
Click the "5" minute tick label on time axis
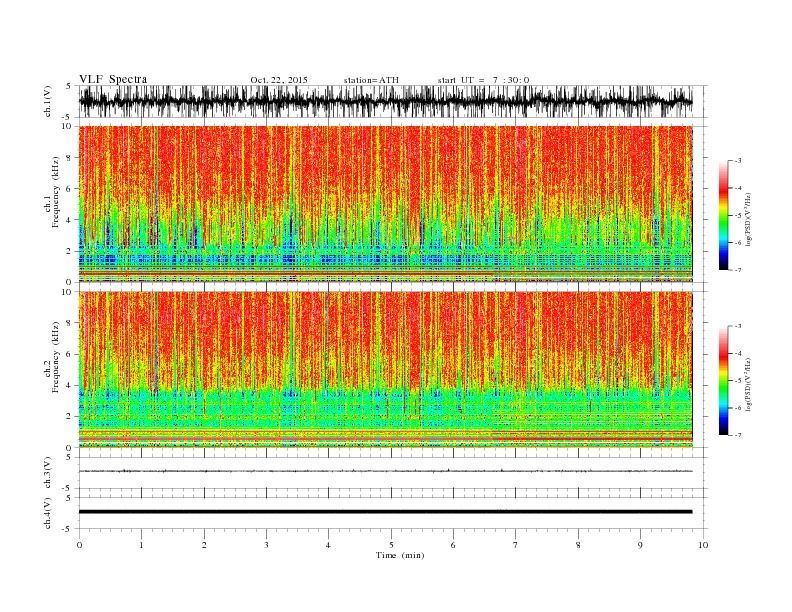coord(391,545)
